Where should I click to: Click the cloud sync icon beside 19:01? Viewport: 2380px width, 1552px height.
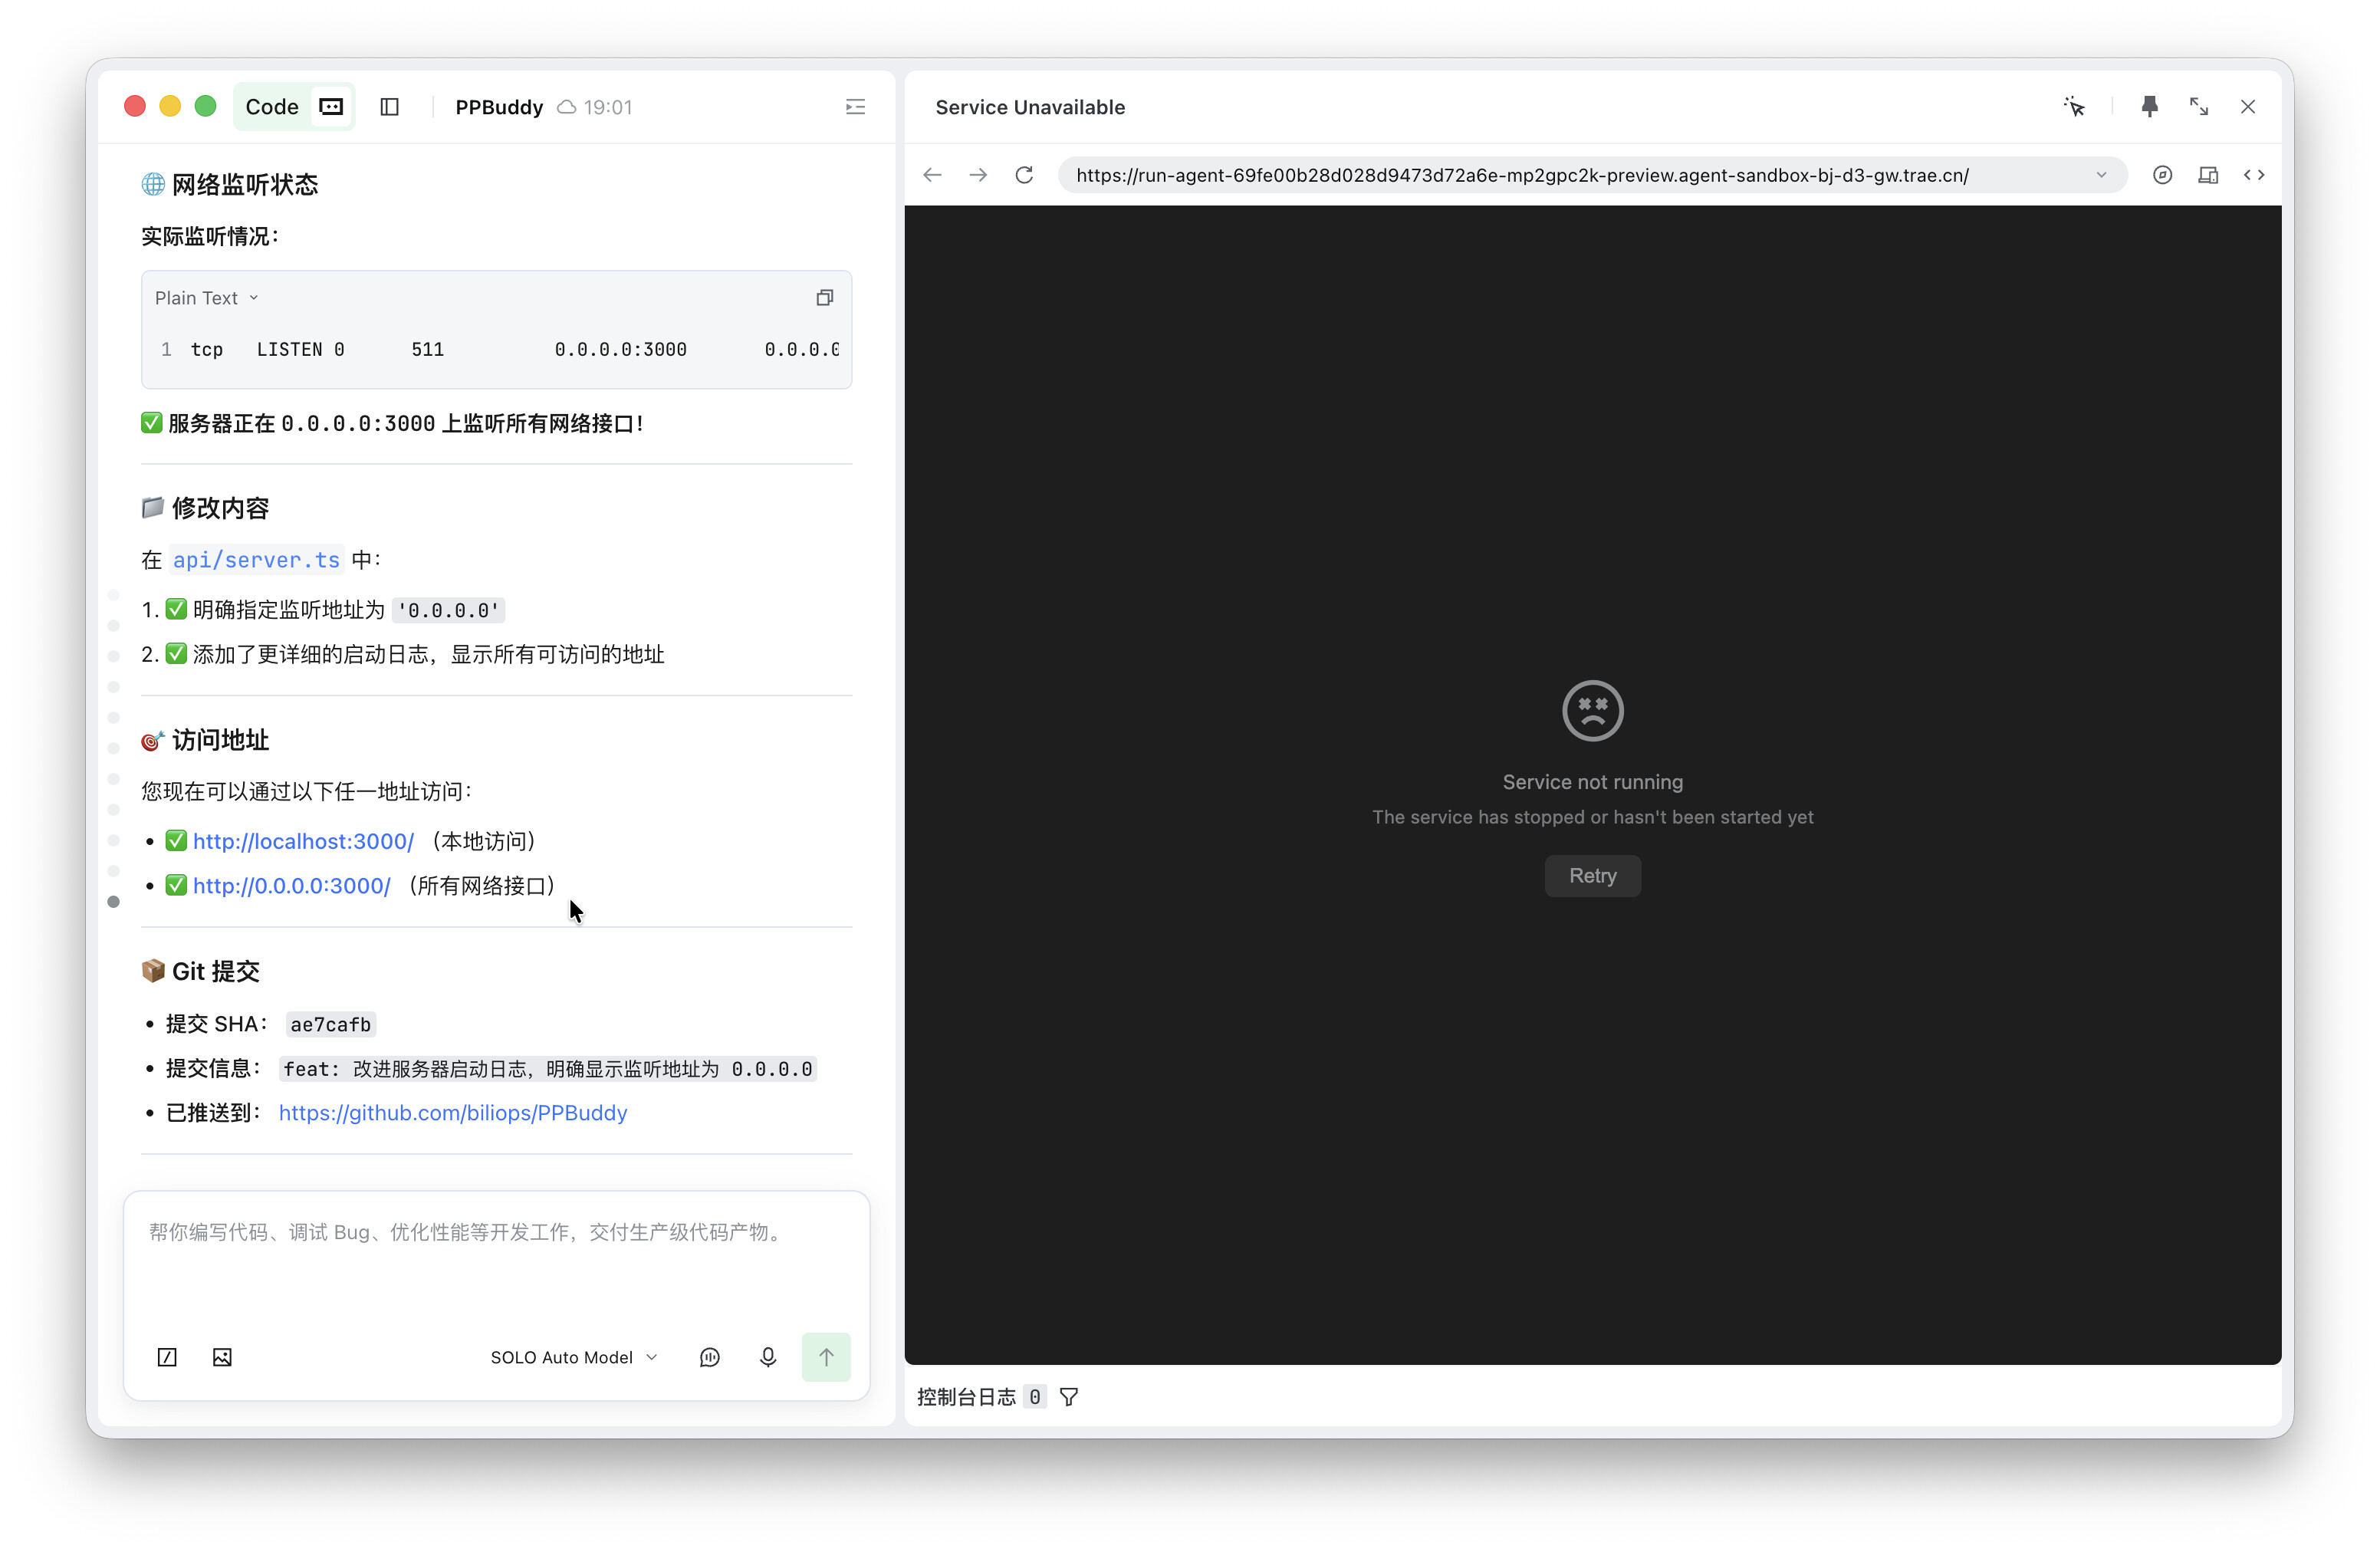point(566,107)
